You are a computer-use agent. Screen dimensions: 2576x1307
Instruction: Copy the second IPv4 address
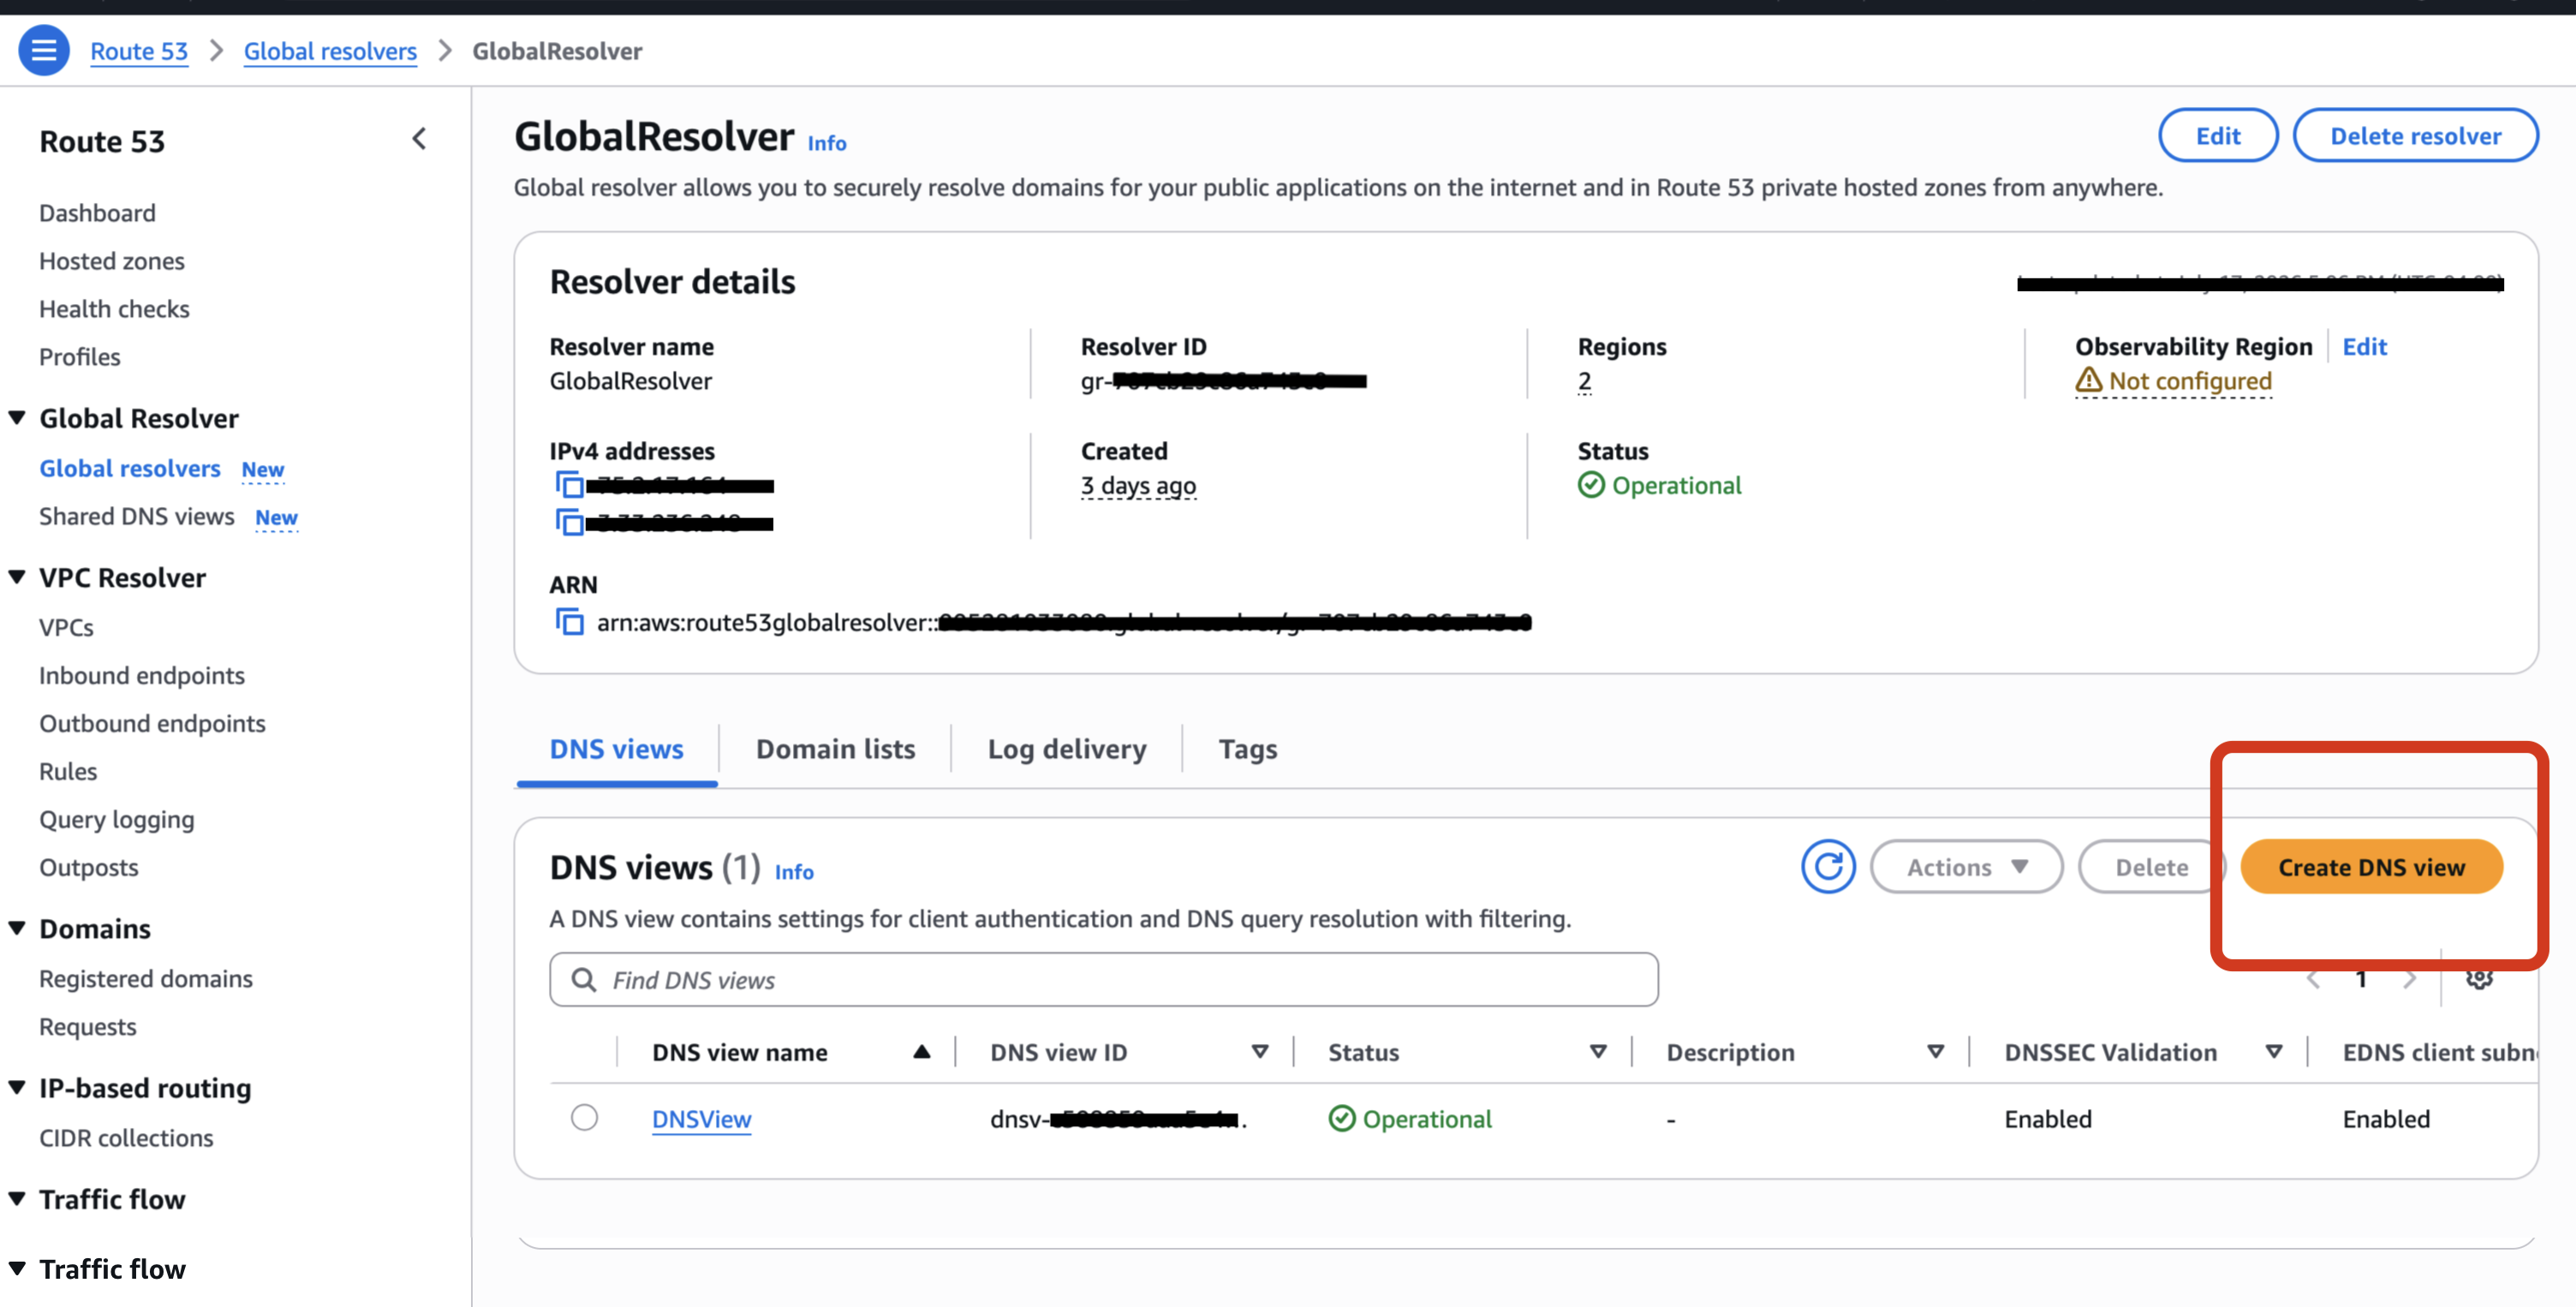click(x=570, y=522)
